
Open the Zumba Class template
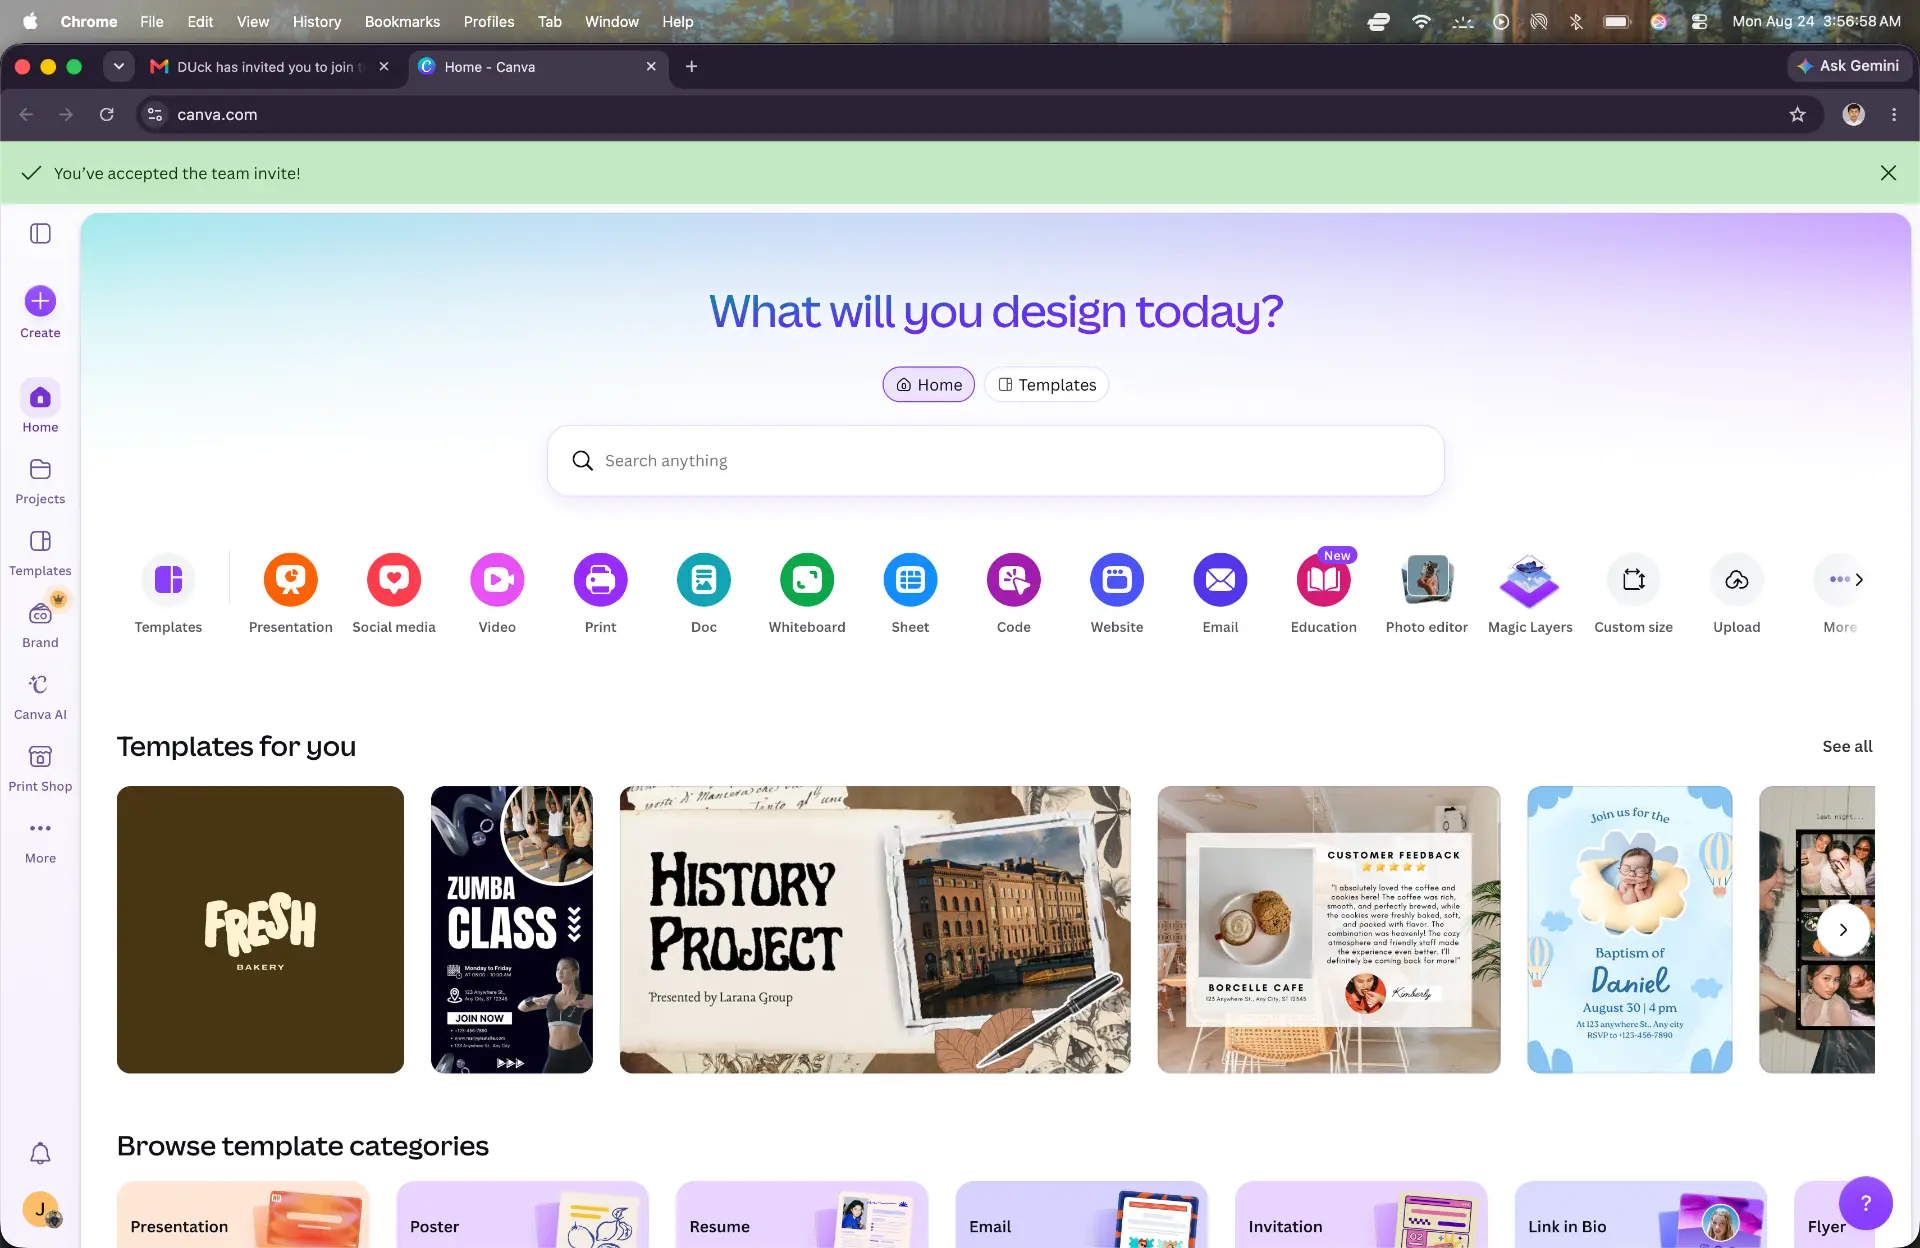pos(512,930)
